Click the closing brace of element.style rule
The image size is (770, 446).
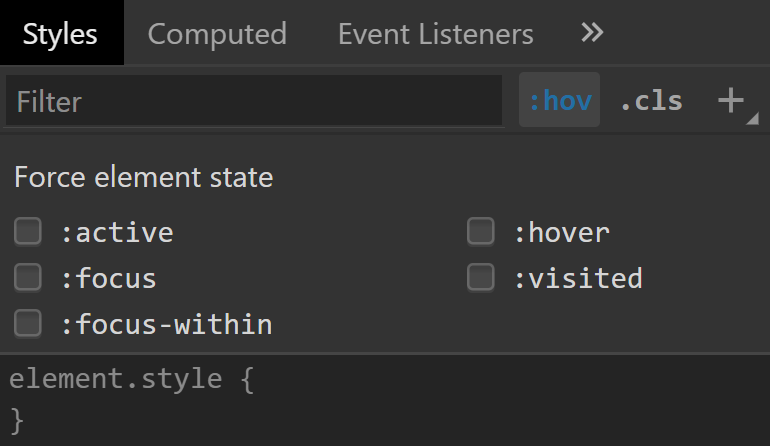click(x=16, y=418)
